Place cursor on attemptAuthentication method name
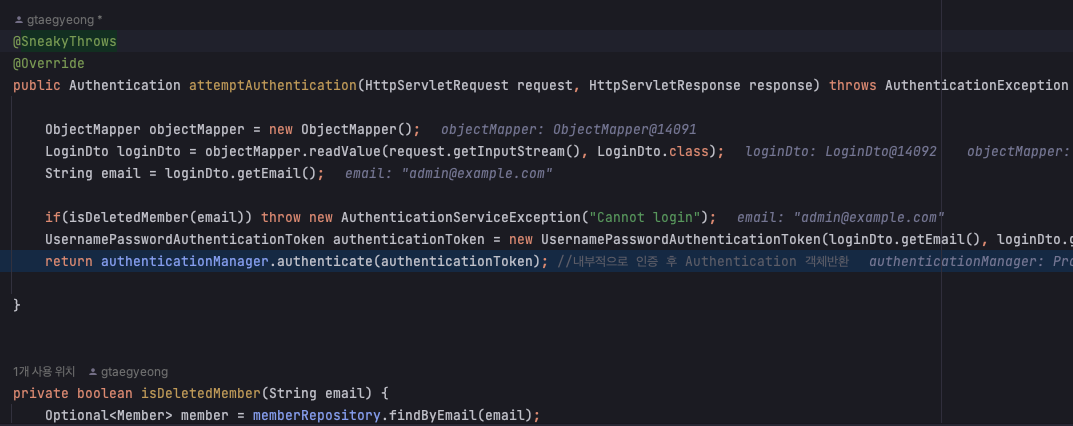This screenshot has width=1073, height=426. point(273,86)
